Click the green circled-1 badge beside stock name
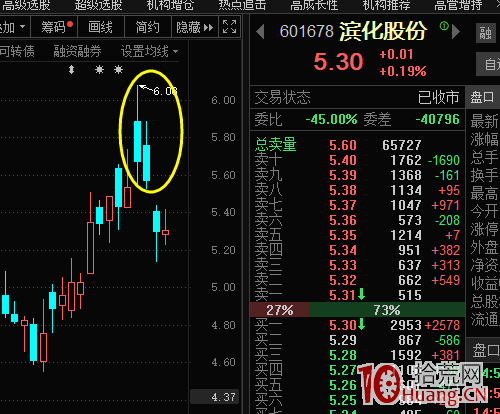500x414 pixels. pyautogui.click(x=444, y=25)
